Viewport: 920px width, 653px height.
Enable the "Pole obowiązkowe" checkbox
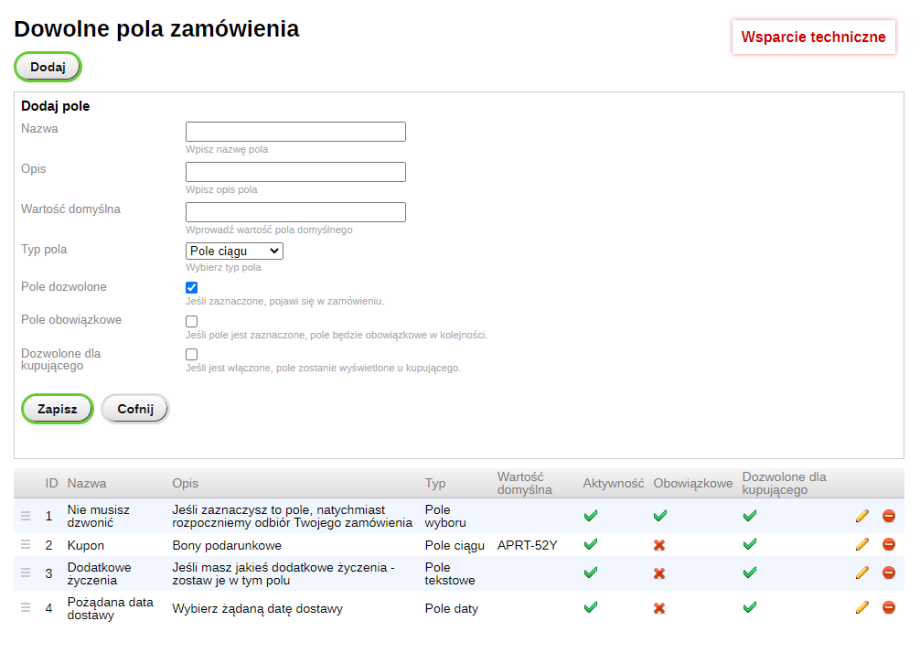191,320
